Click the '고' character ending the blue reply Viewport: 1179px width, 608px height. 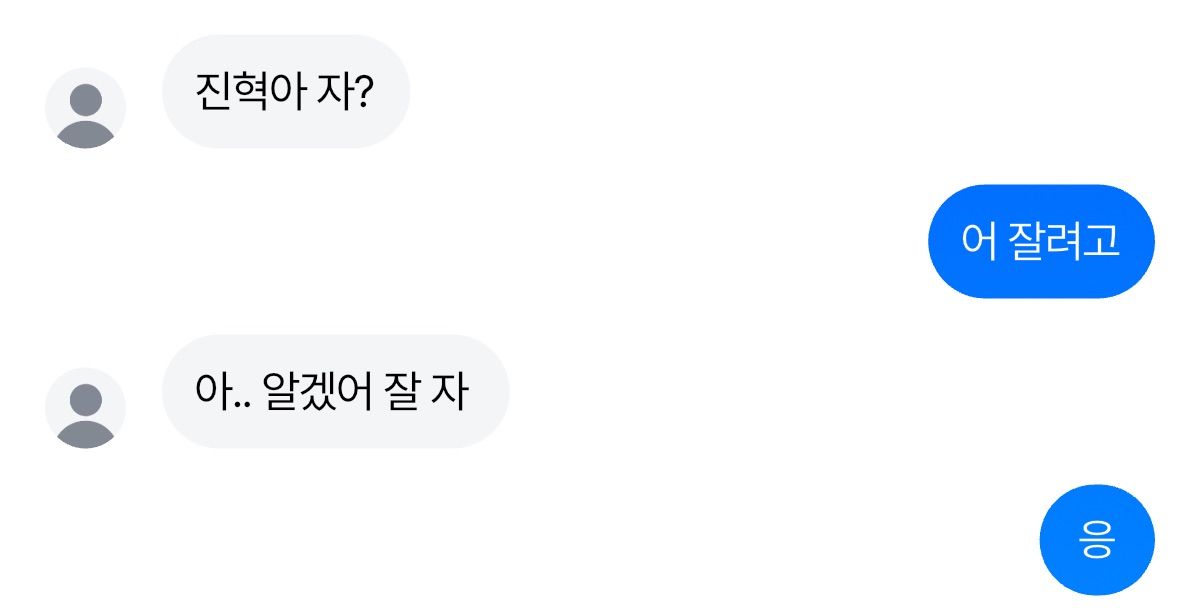click(1101, 241)
